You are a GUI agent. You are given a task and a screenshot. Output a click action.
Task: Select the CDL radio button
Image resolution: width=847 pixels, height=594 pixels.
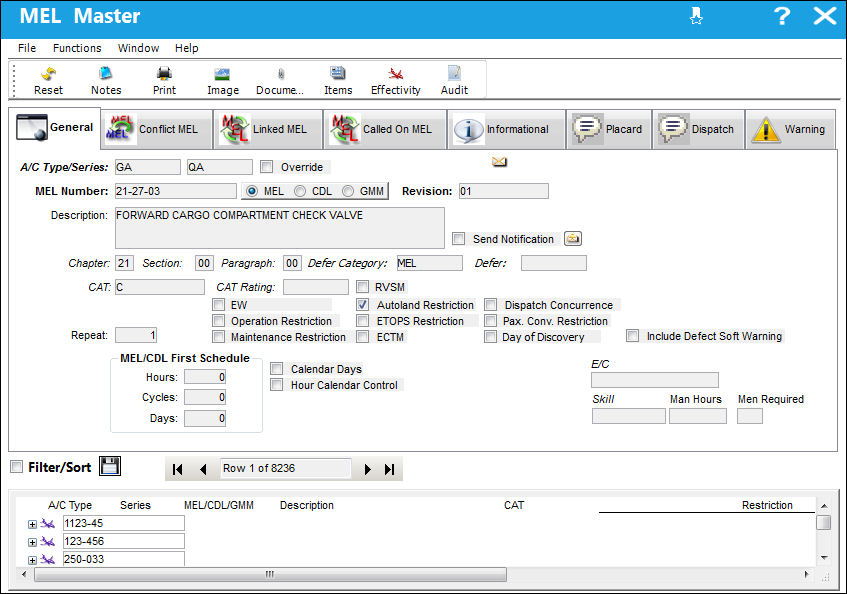pos(300,191)
